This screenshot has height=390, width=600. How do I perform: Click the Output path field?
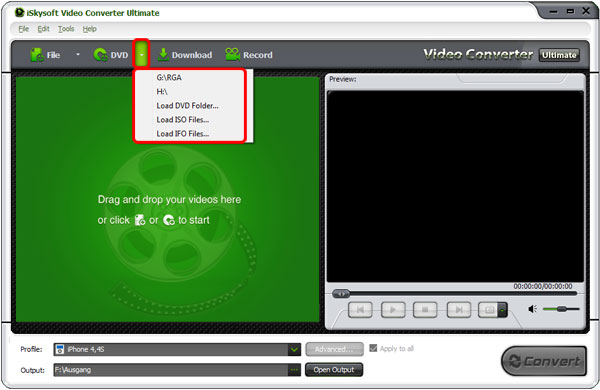[x=171, y=370]
